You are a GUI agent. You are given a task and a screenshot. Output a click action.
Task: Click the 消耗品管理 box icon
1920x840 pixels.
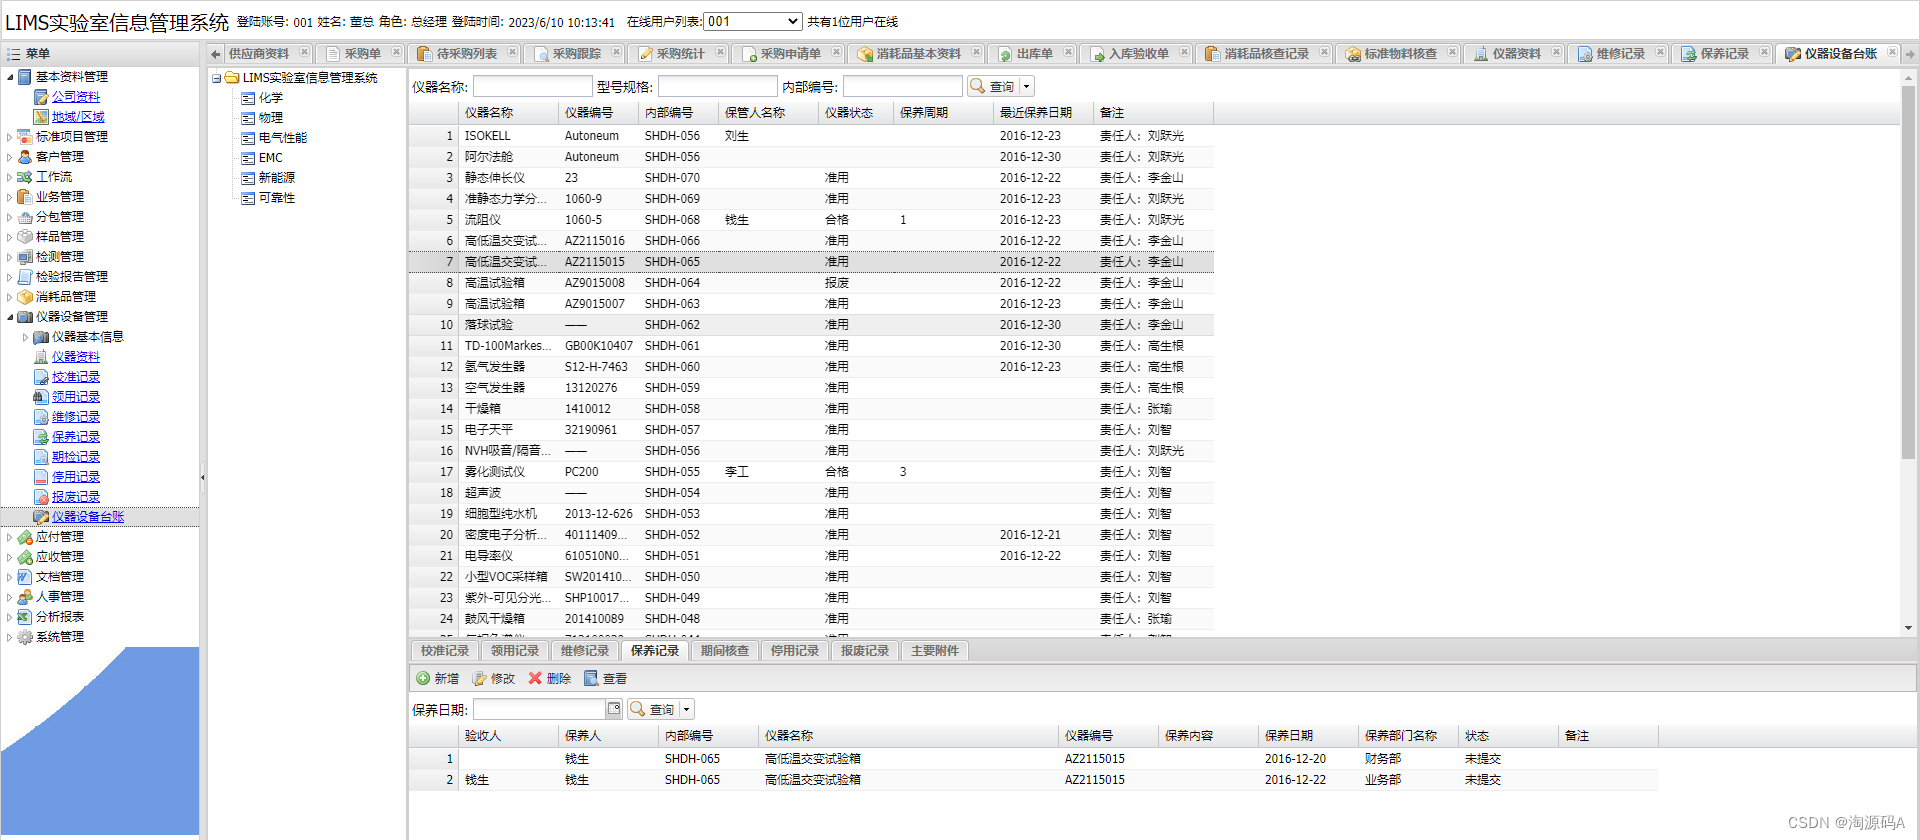(25, 297)
